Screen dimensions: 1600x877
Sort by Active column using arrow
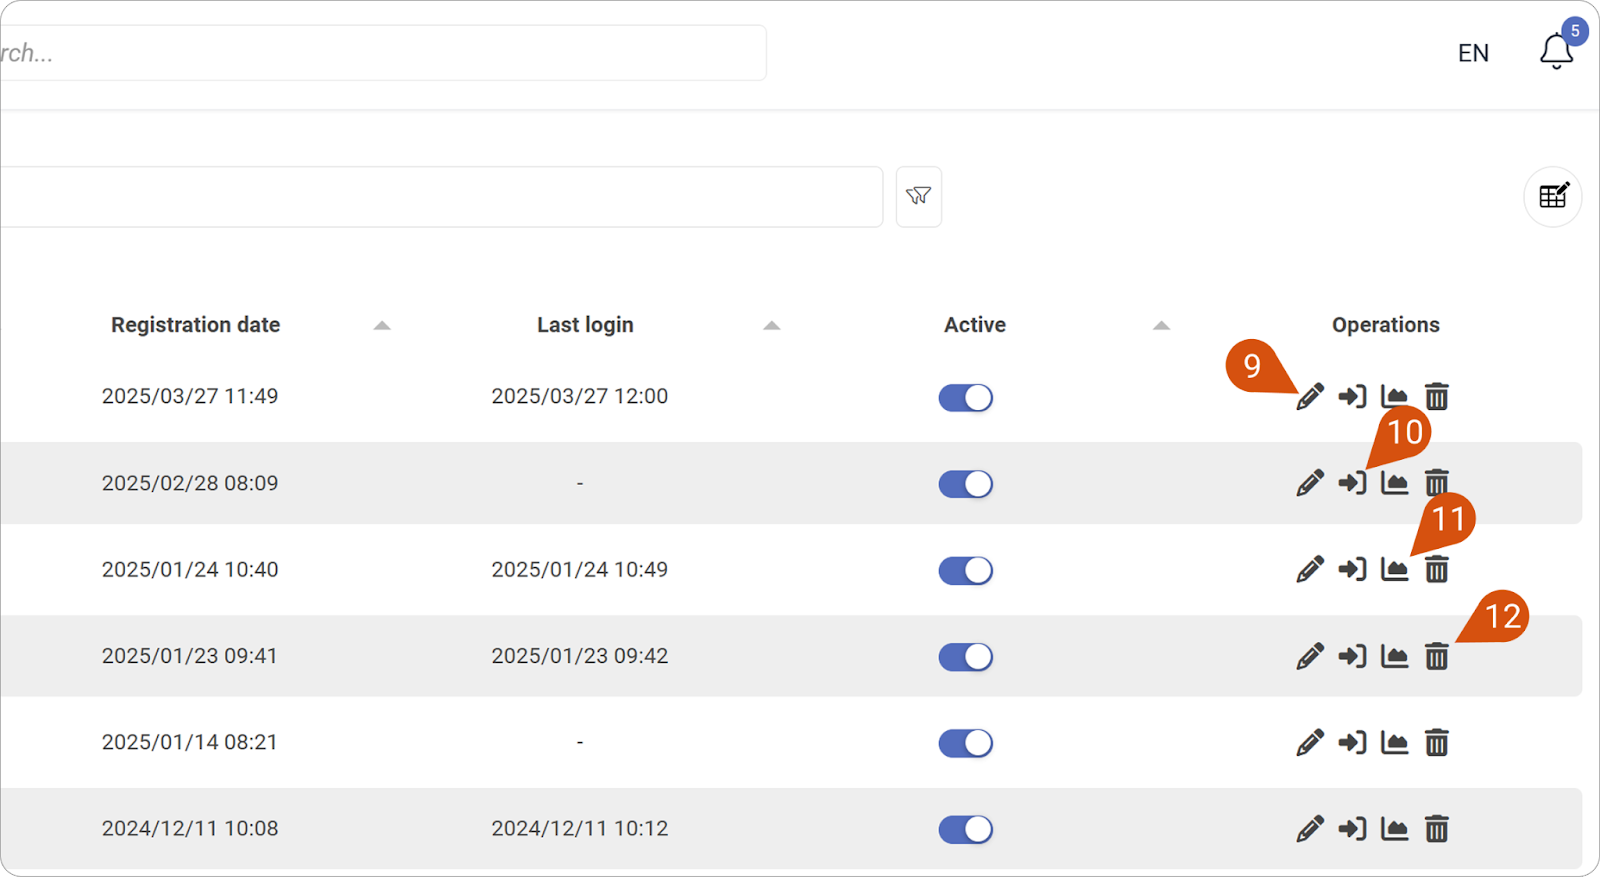[1161, 325]
